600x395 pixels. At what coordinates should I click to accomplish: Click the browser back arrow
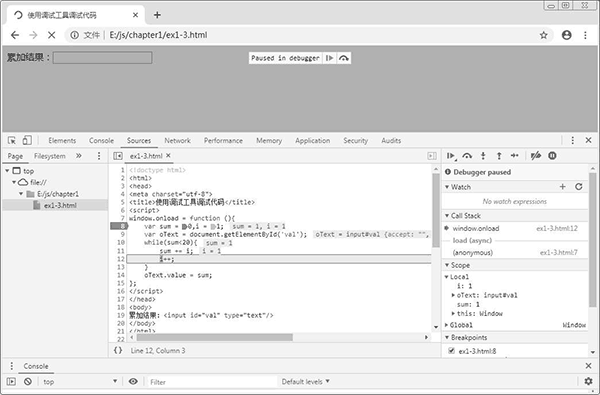pyautogui.click(x=15, y=35)
